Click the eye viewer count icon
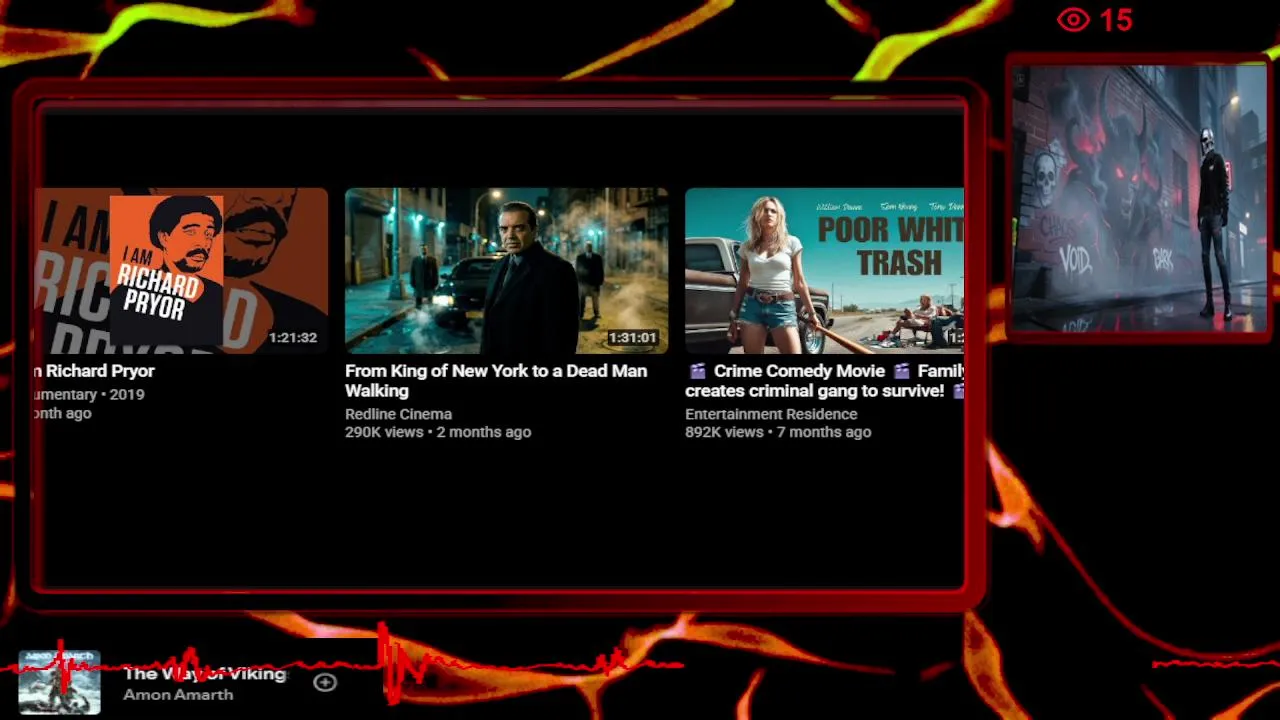The width and height of the screenshot is (1280, 720). (1074, 20)
